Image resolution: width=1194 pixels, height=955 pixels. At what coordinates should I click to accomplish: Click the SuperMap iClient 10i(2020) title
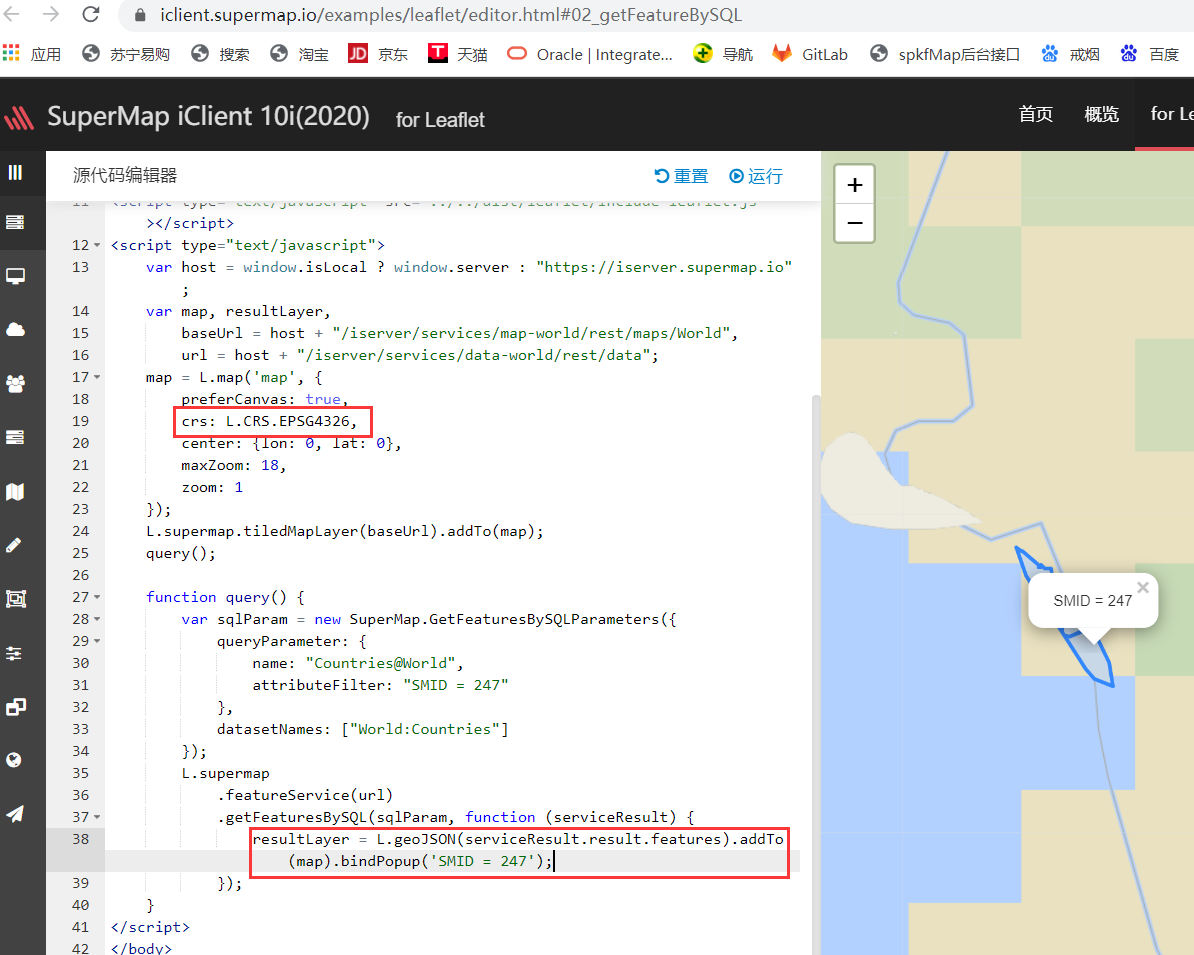[x=209, y=117]
